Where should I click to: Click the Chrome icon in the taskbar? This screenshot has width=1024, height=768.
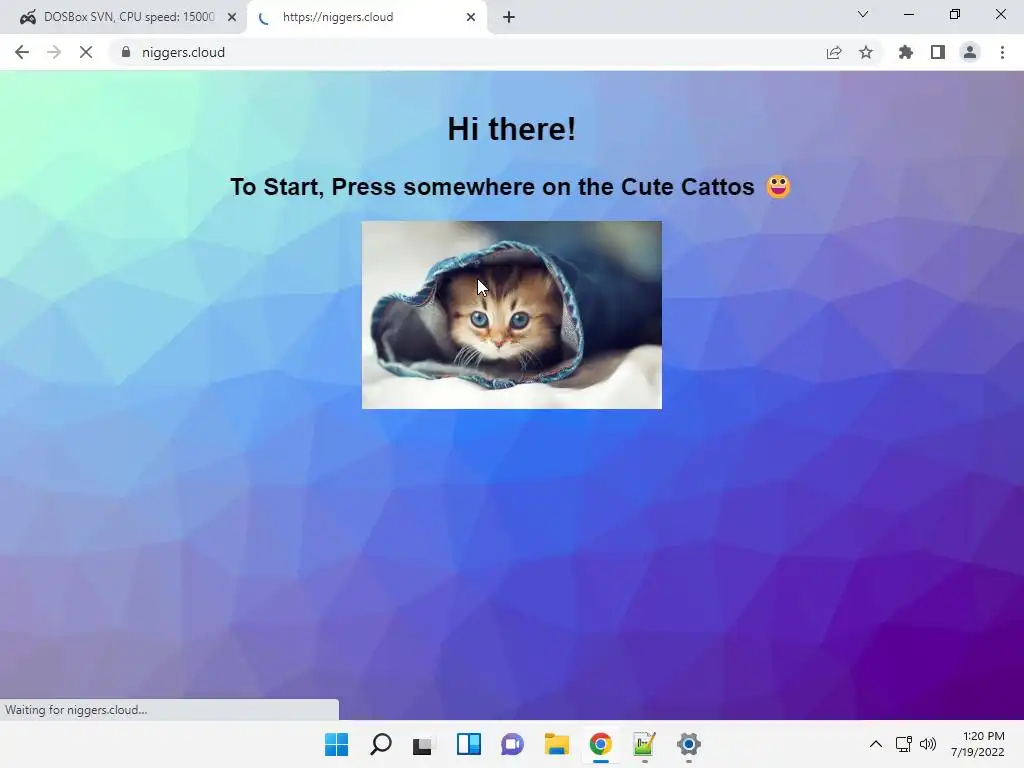[x=600, y=744]
